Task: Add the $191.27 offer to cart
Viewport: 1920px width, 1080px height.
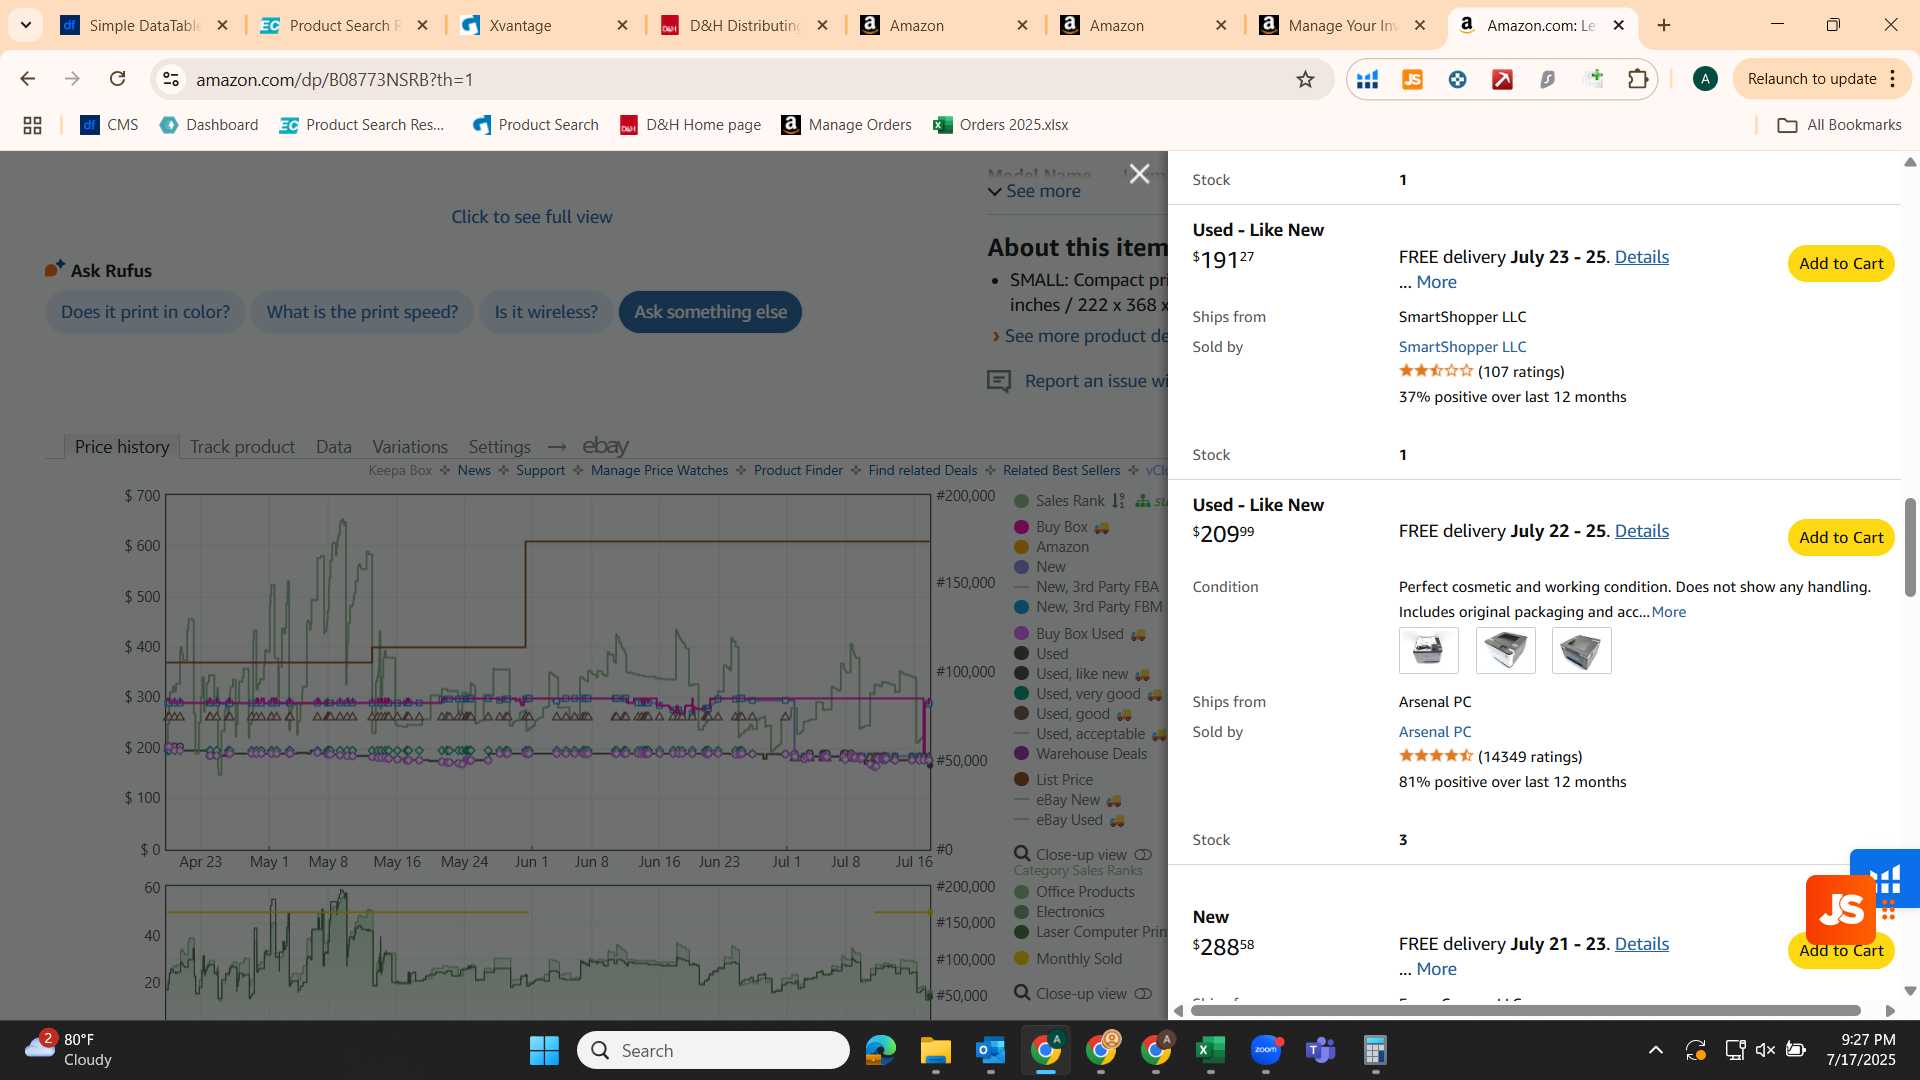Action: tap(1841, 264)
